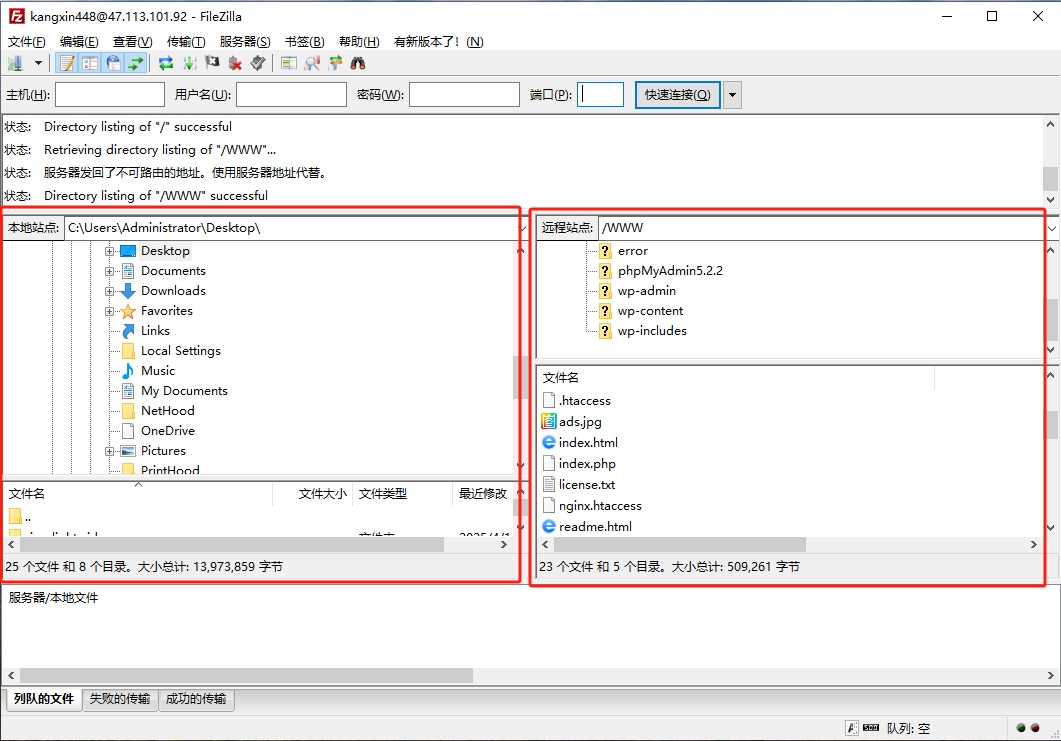1061x741 pixels.
Task: Select the index.php remote file
Action: (587, 464)
